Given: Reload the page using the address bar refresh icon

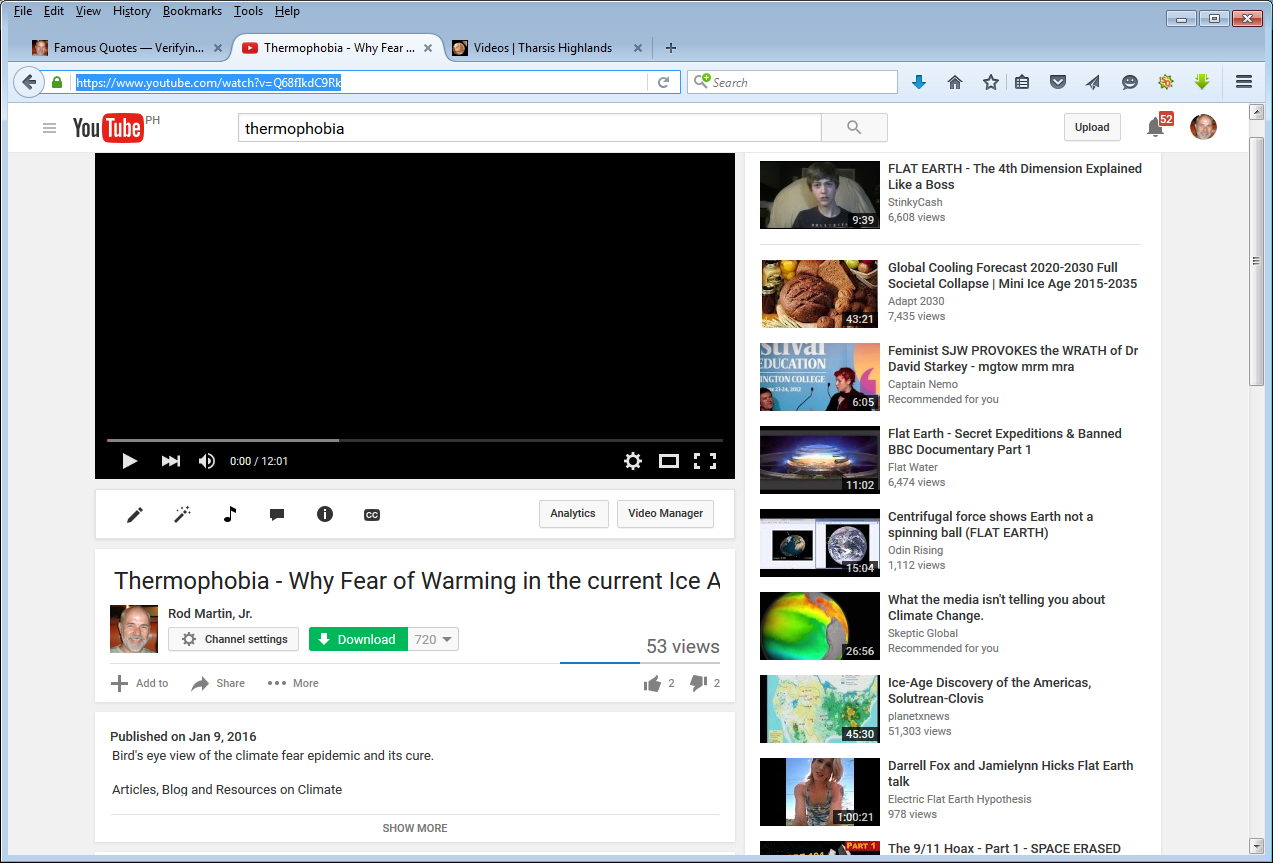Looking at the screenshot, I should click(x=663, y=83).
